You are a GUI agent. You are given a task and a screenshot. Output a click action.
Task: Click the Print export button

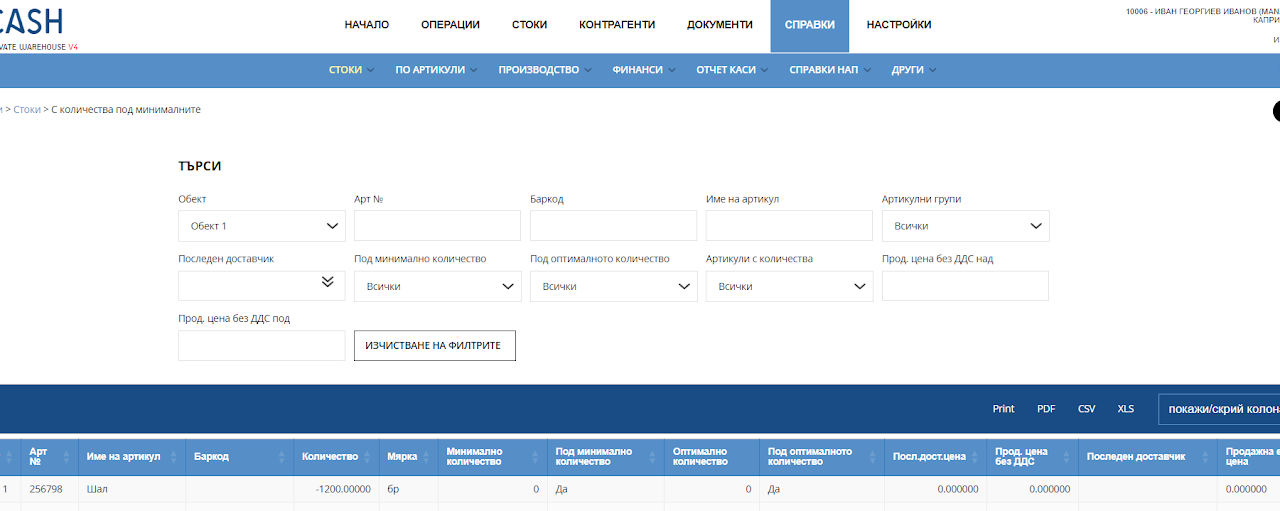pyautogui.click(x=1003, y=409)
